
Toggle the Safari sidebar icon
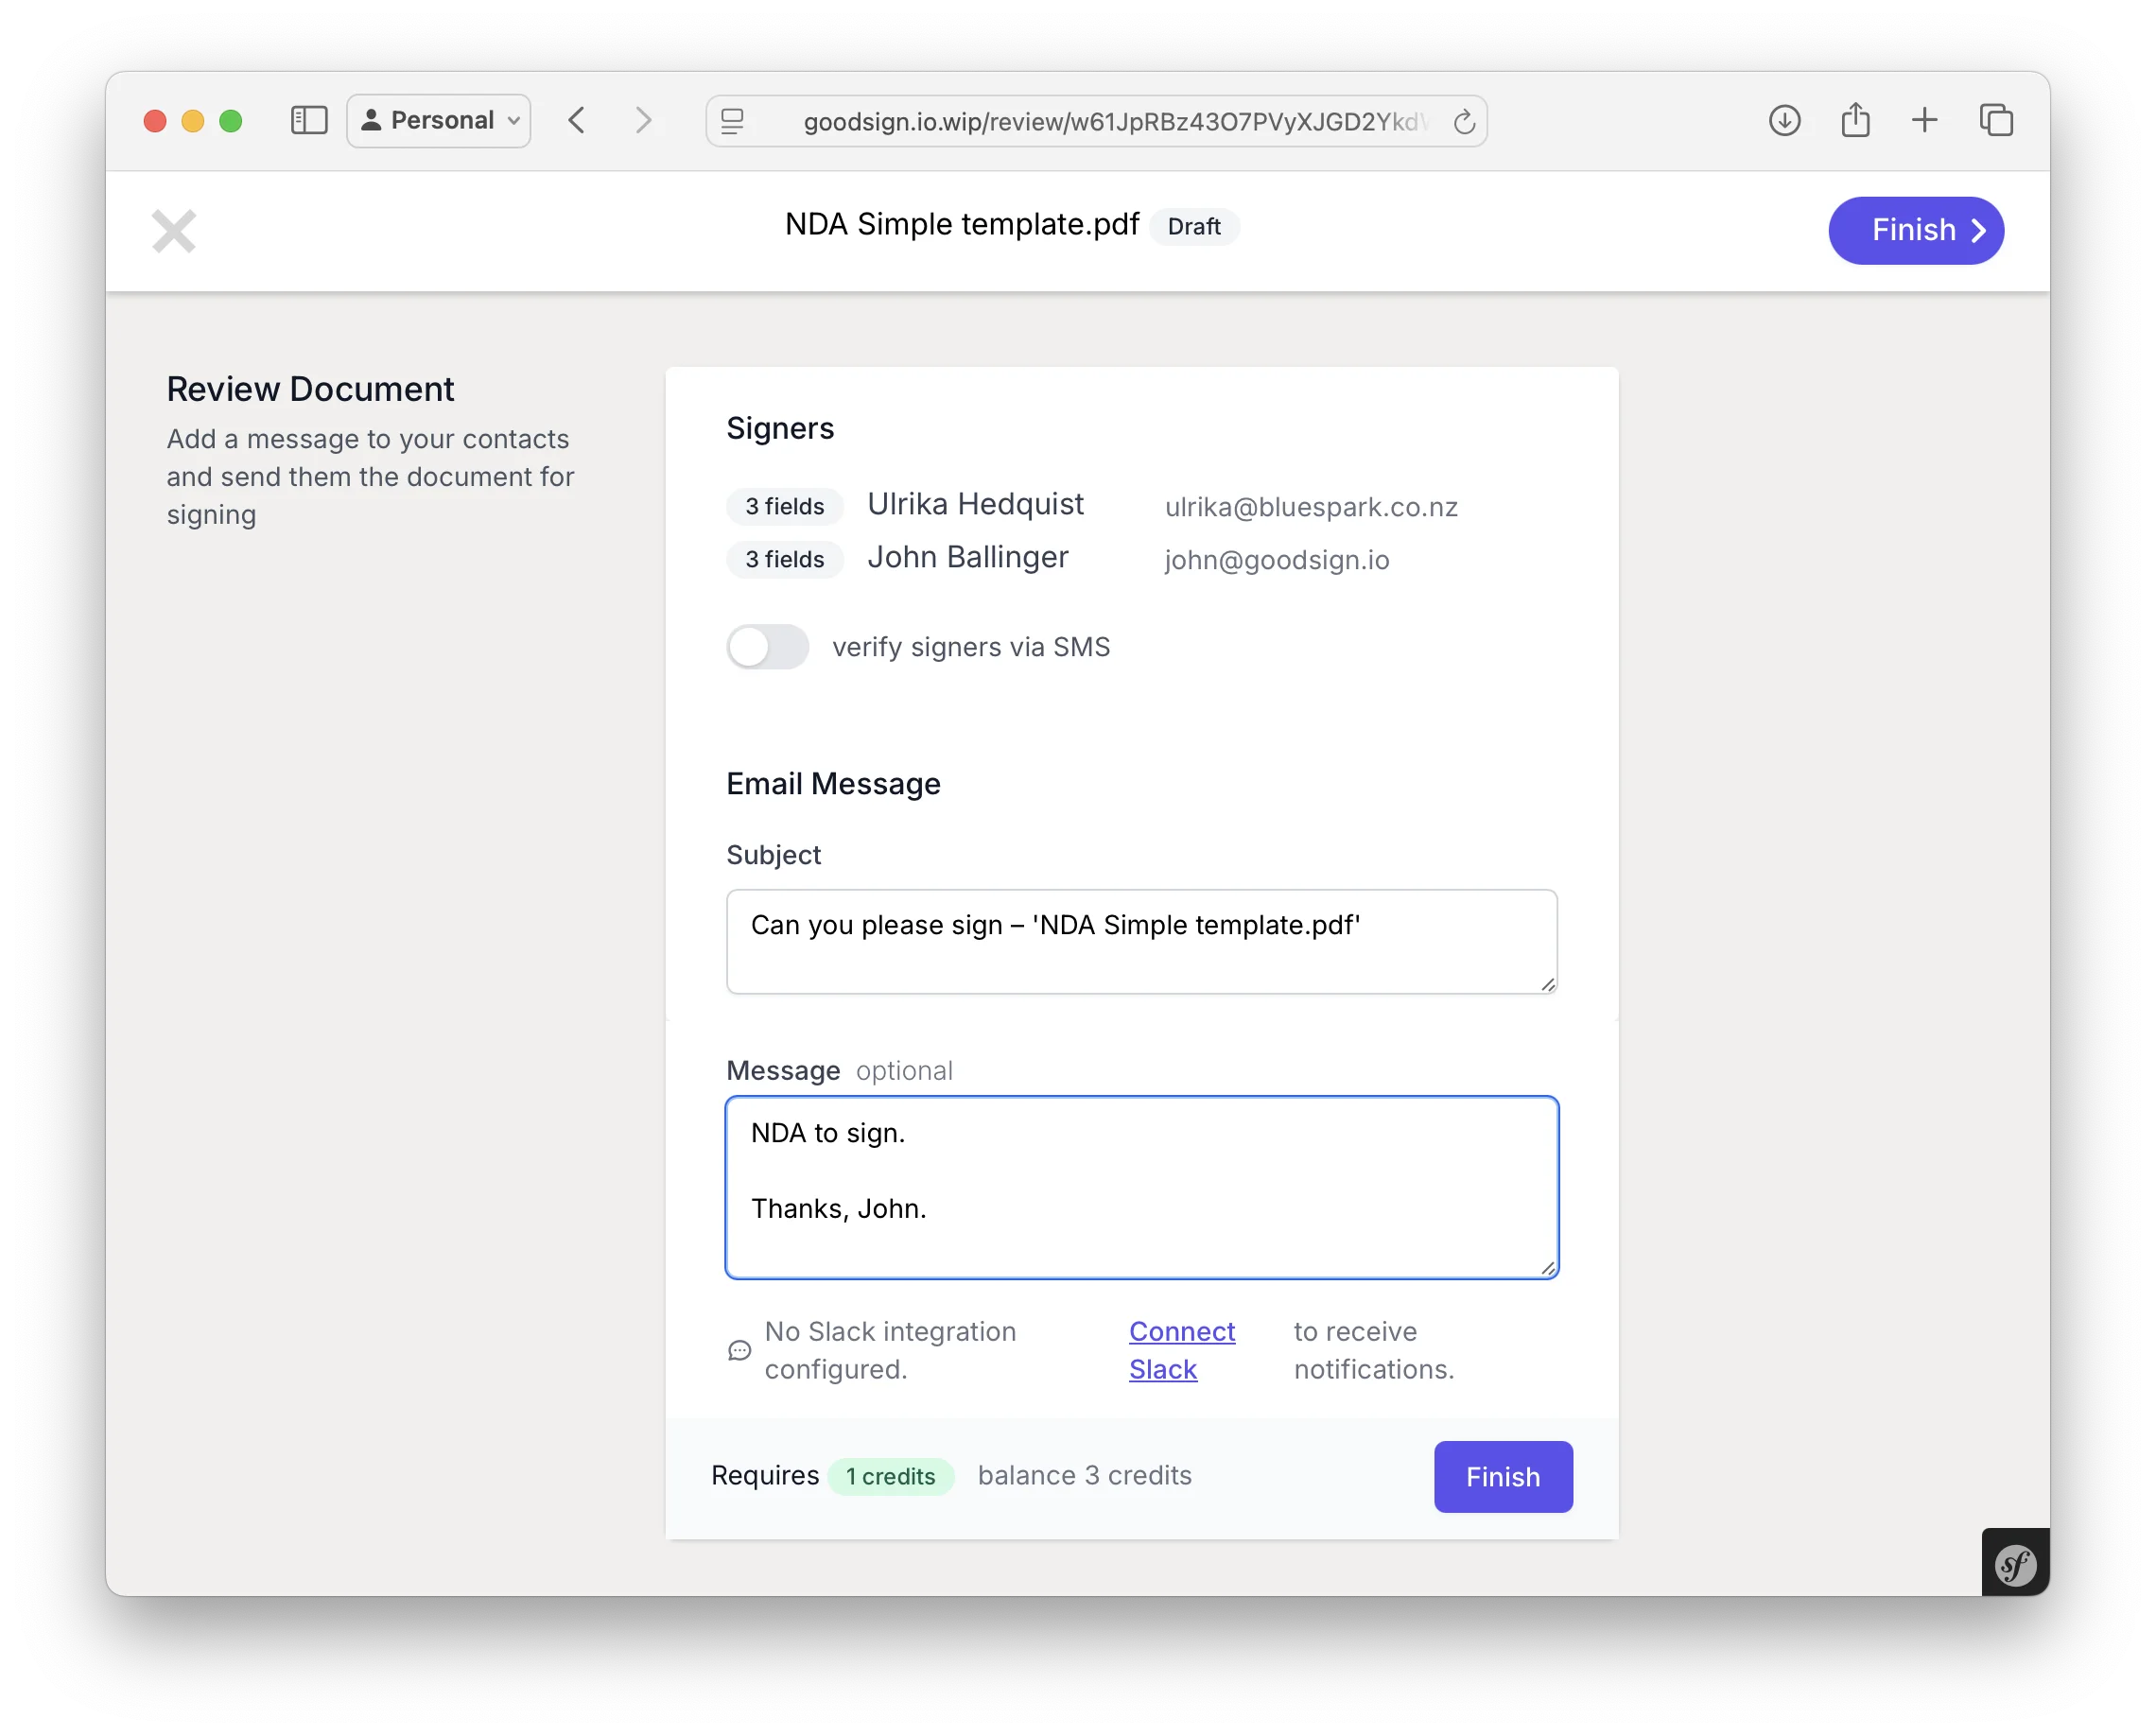[x=309, y=120]
